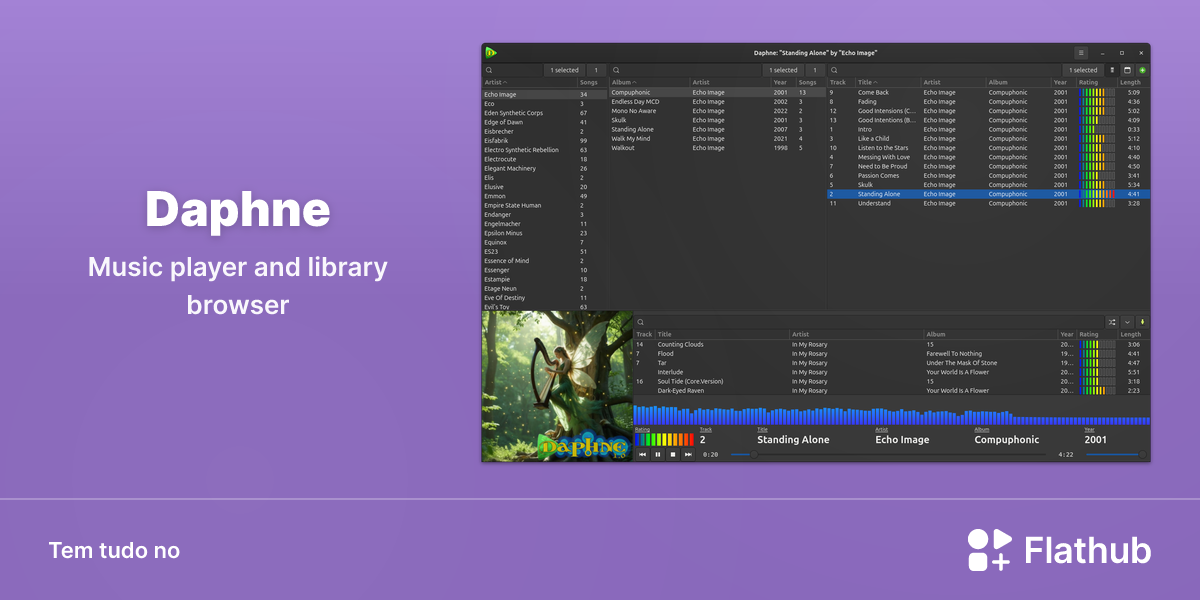
Task: Click the green add button in the track panel
Action: [1142, 70]
